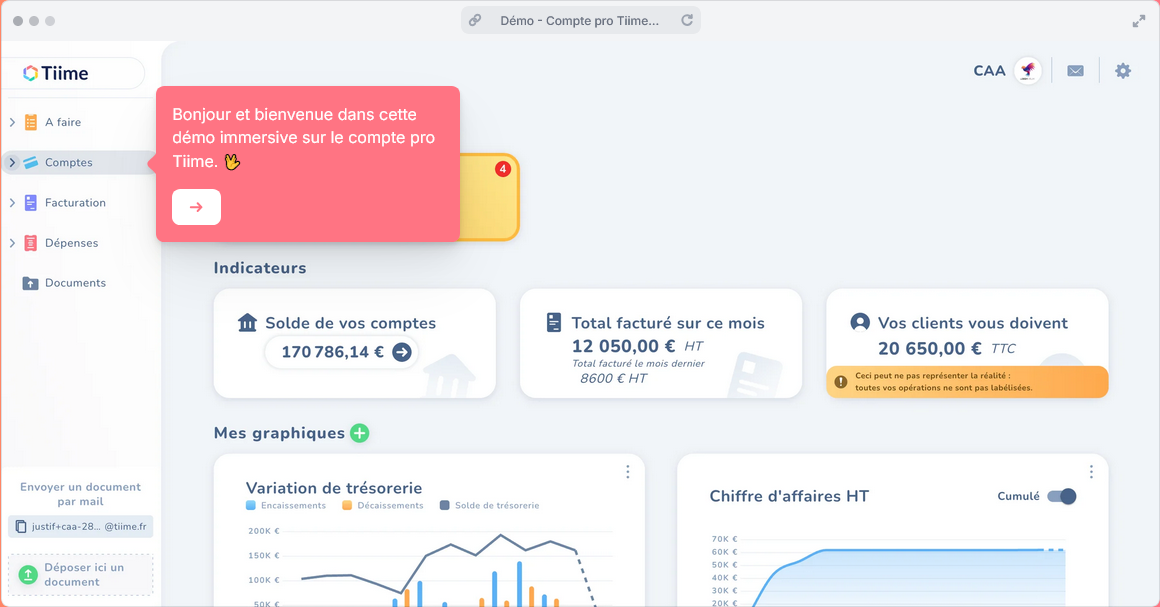
Task: Click the bank icon beside Solde de vos comptes
Action: coord(247,323)
